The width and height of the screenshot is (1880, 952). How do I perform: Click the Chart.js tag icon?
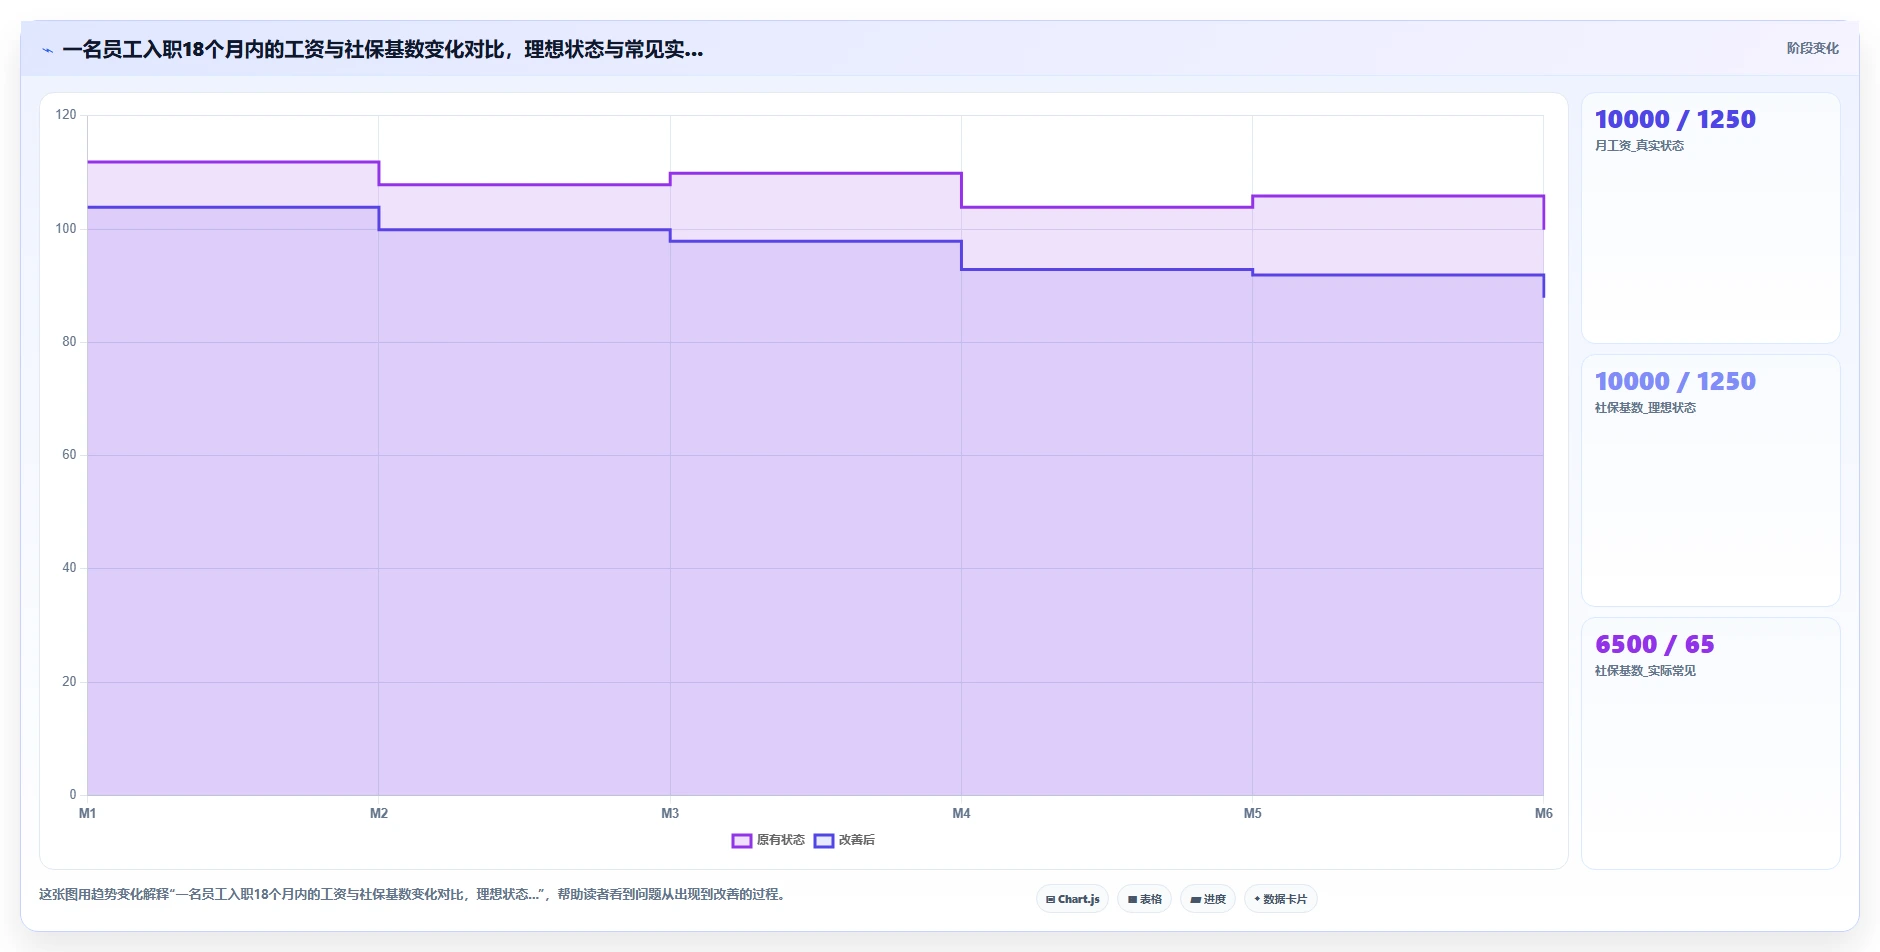coord(1050,899)
